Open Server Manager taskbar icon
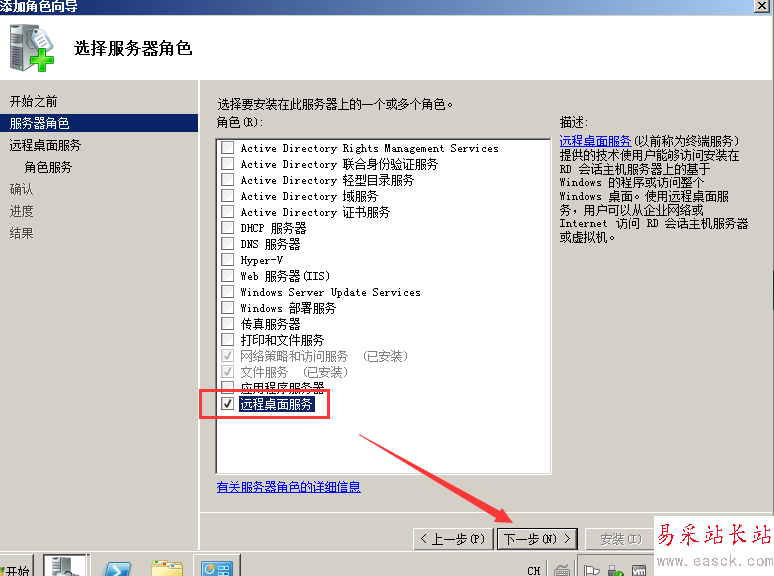The width and height of the screenshot is (774, 576). [x=65, y=566]
